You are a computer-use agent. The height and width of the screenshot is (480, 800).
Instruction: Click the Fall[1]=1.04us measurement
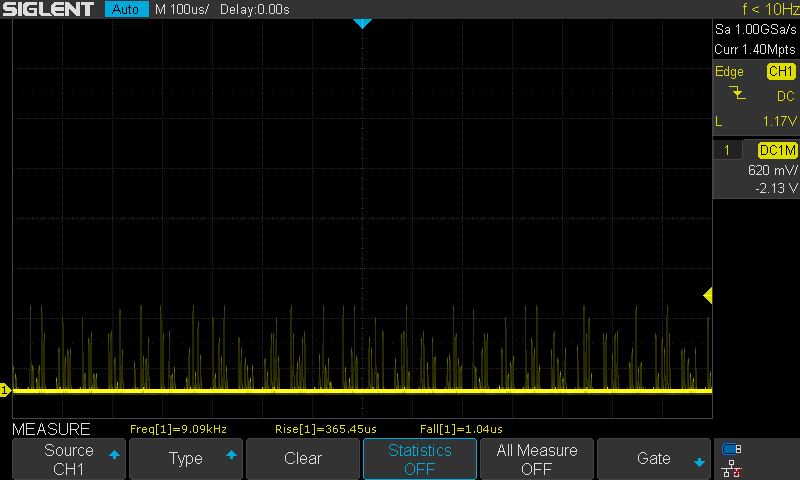coord(461,429)
